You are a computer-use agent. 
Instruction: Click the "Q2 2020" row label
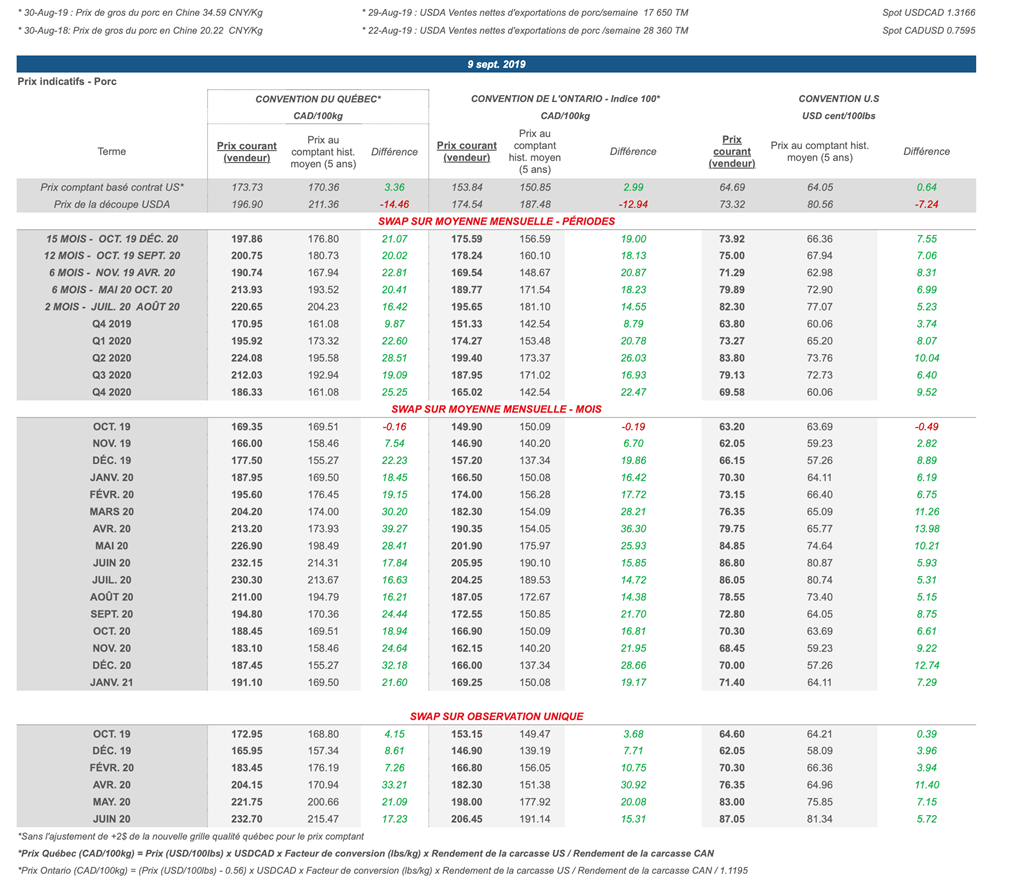click(112, 358)
